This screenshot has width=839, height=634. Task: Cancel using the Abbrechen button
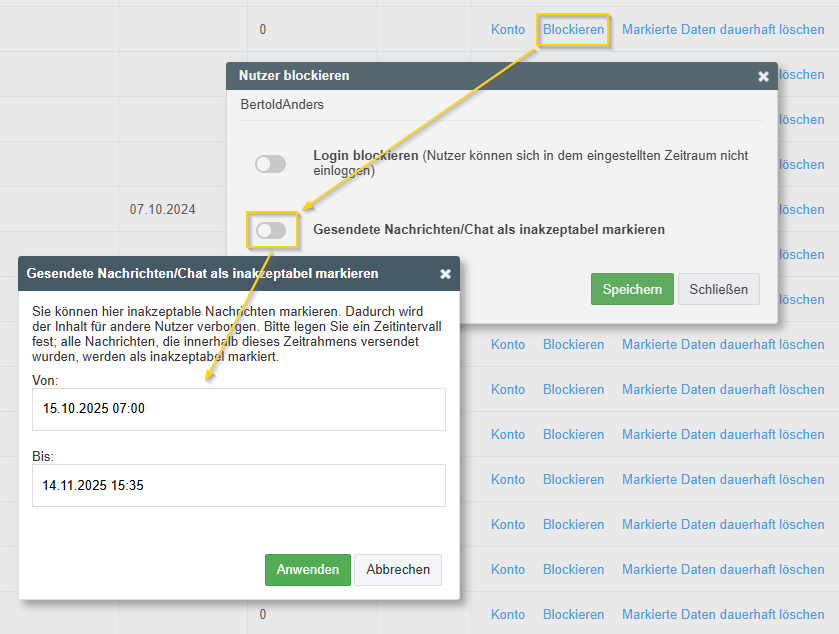(x=398, y=569)
